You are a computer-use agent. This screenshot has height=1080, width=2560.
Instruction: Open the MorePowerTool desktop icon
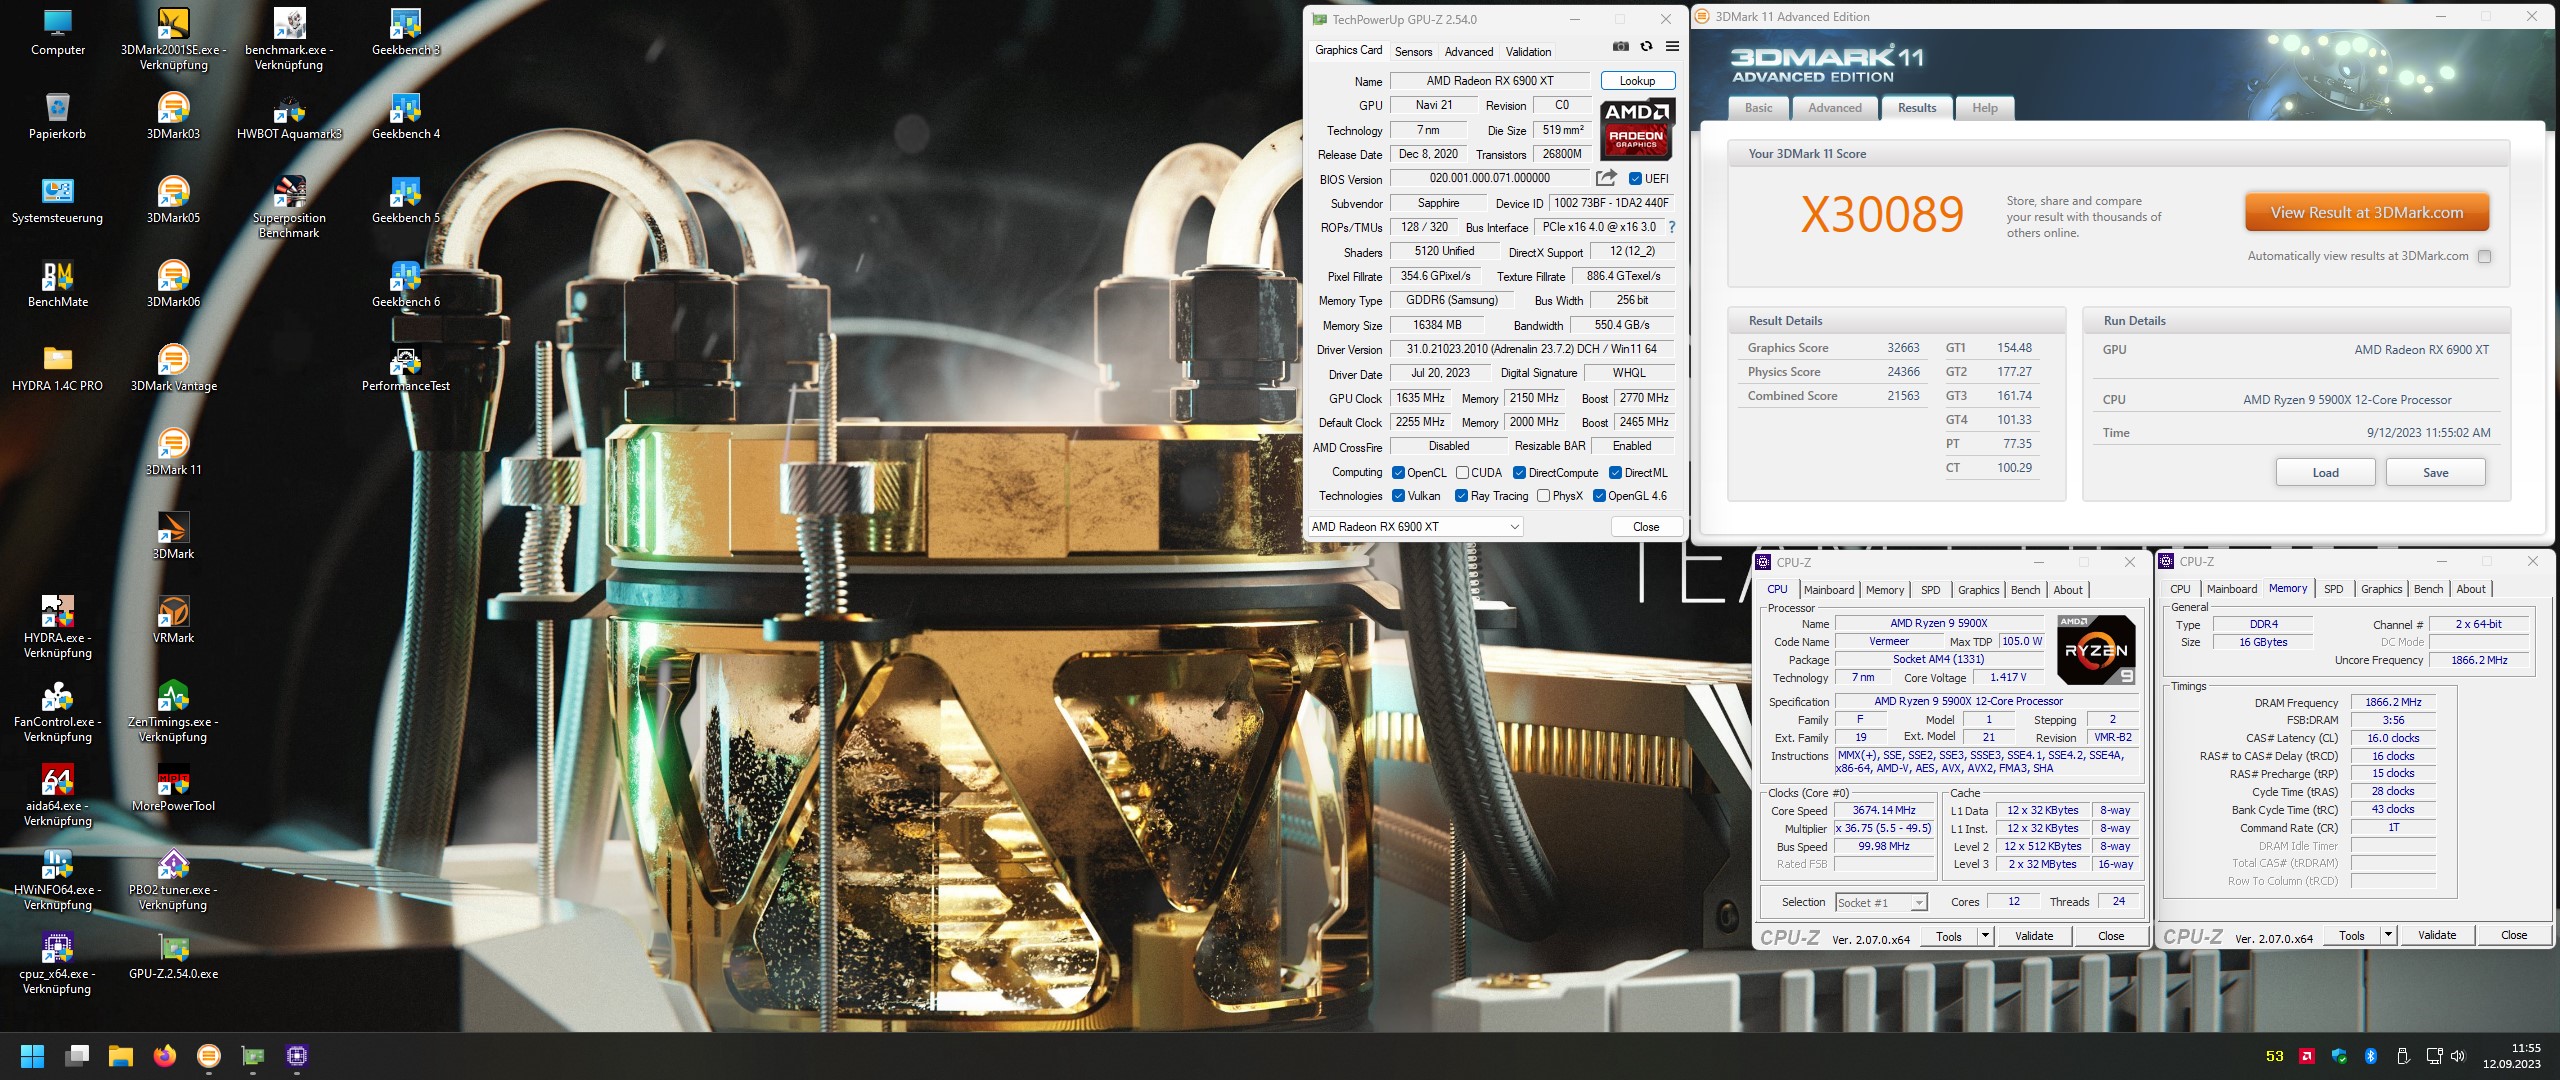click(x=174, y=787)
